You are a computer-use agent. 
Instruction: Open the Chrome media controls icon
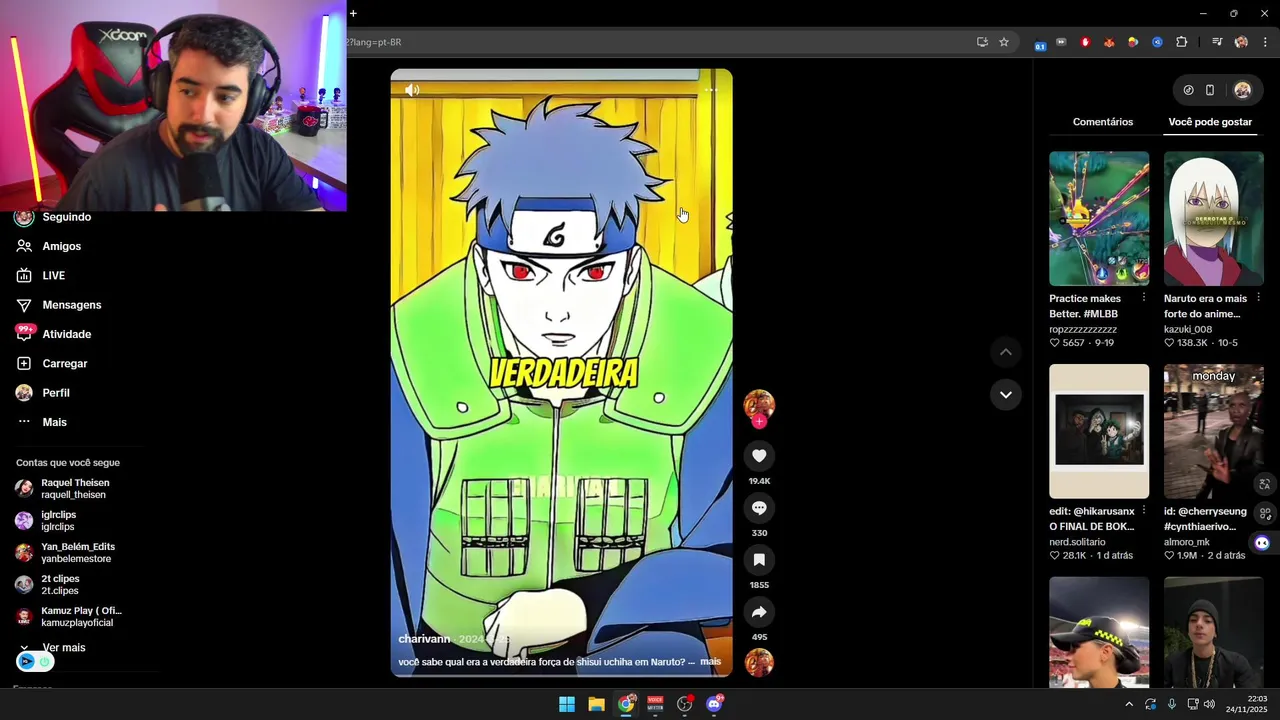click(x=1217, y=42)
